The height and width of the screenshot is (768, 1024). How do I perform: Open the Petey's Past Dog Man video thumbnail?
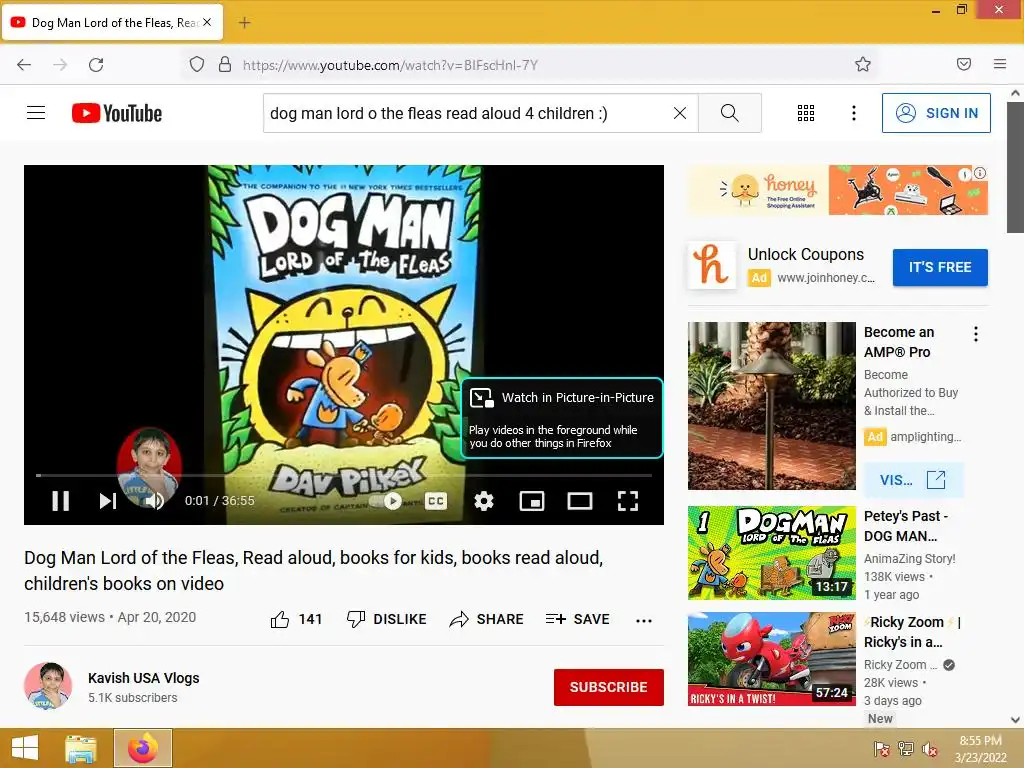pyautogui.click(x=771, y=552)
